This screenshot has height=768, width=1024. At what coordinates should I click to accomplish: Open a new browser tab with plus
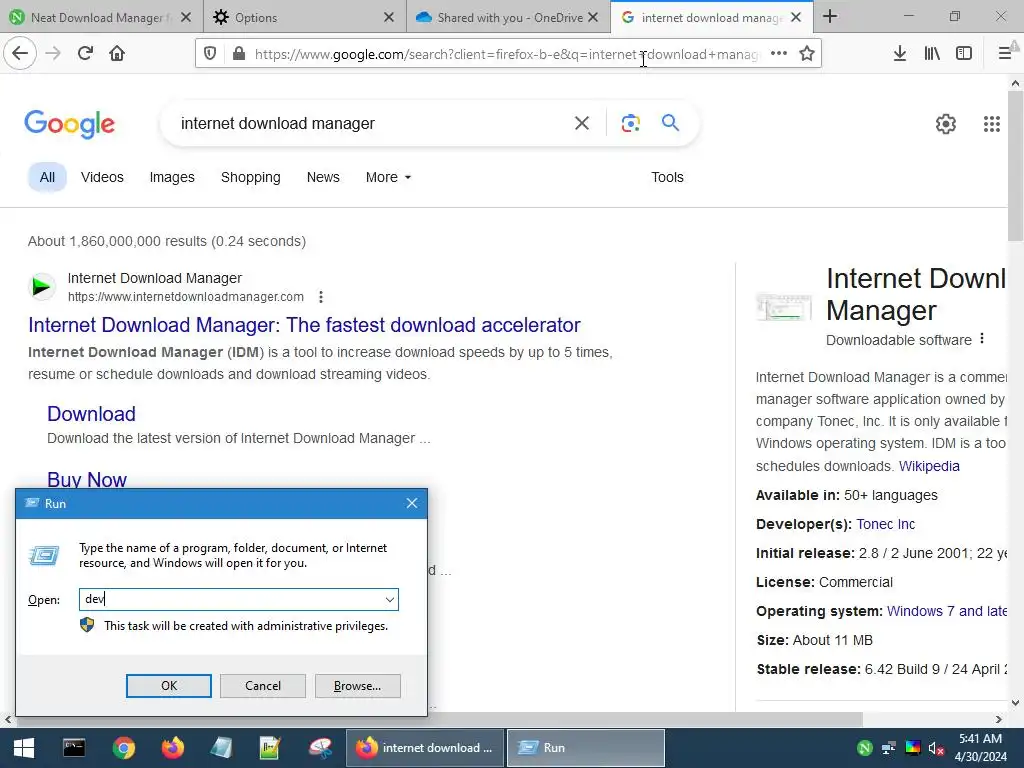(x=830, y=16)
